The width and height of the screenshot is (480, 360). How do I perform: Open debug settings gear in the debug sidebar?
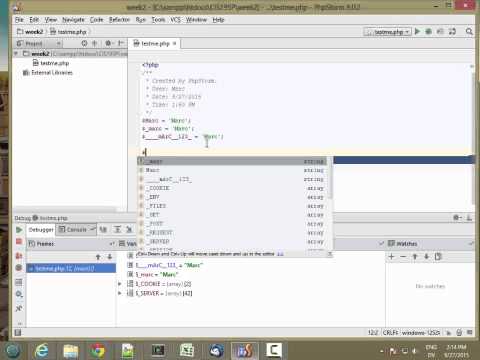click(x=19, y=294)
